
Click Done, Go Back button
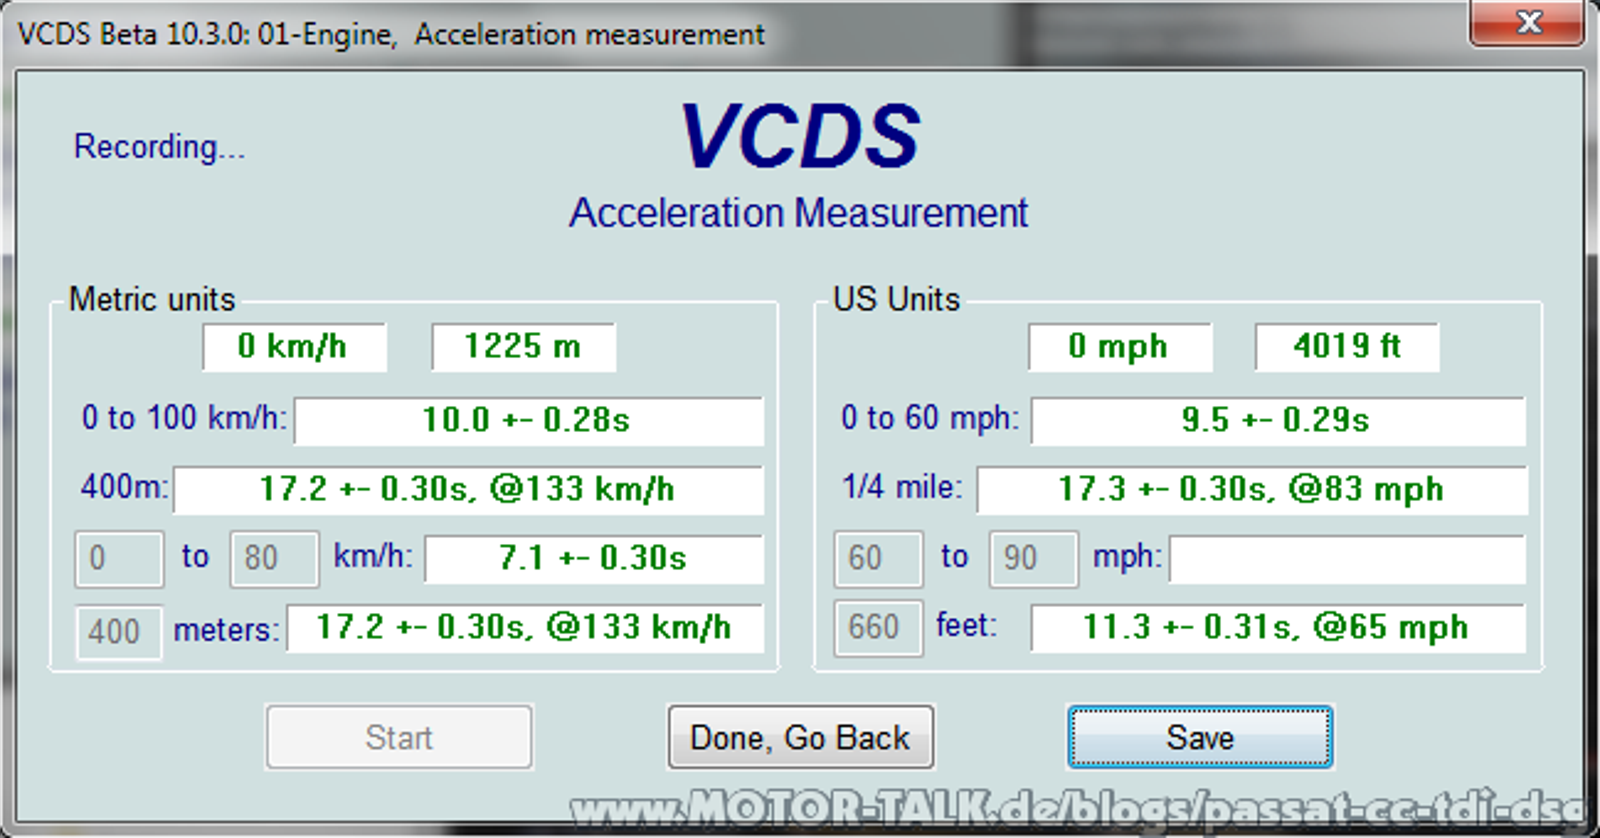pos(800,737)
